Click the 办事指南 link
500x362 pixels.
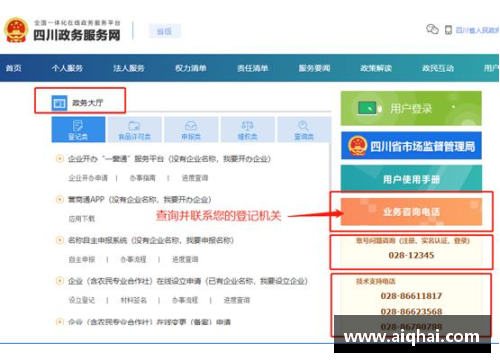[x=142, y=178]
